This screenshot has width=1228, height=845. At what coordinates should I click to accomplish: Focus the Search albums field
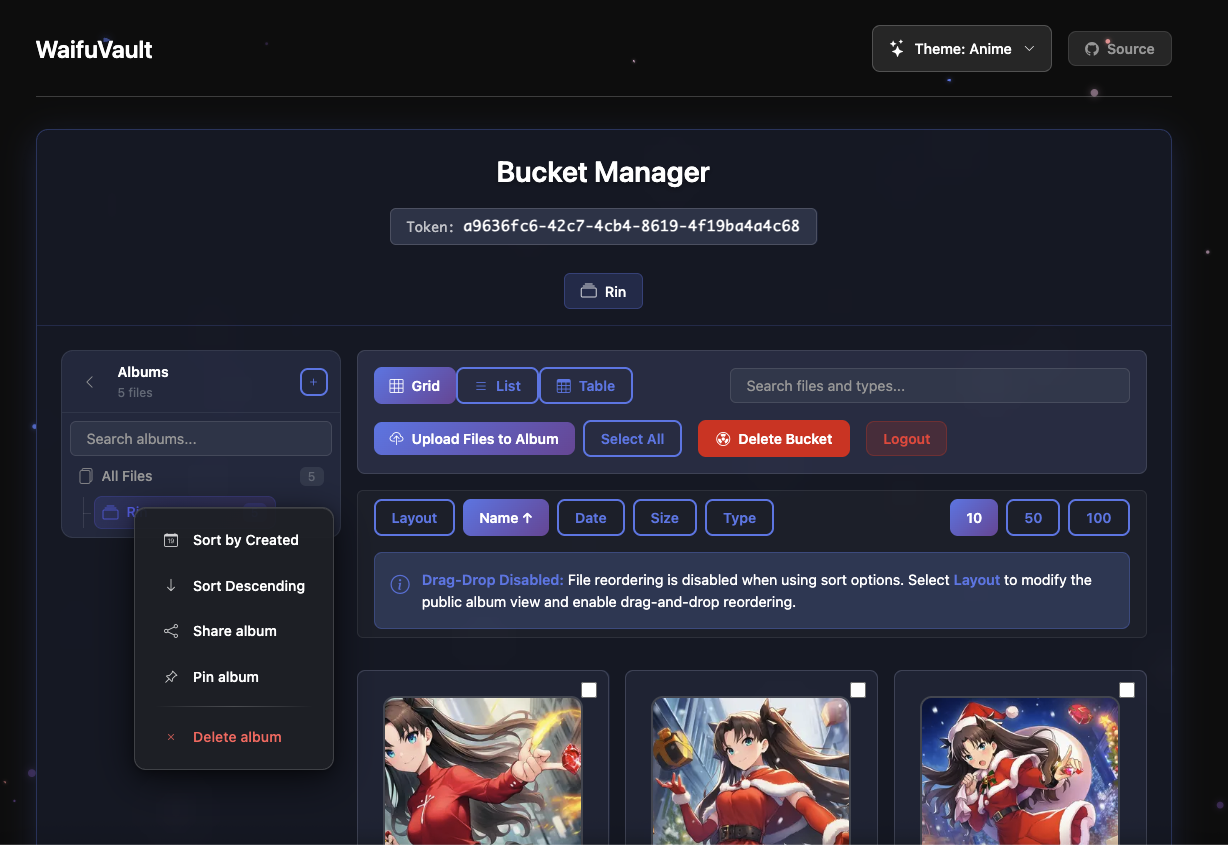[201, 438]
